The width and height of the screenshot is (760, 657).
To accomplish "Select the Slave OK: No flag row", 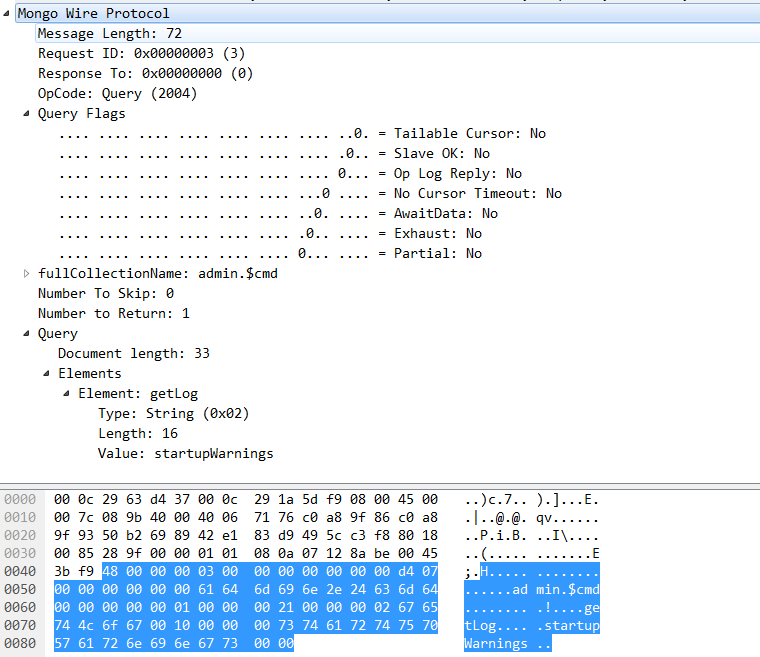I will click(274, 154).
